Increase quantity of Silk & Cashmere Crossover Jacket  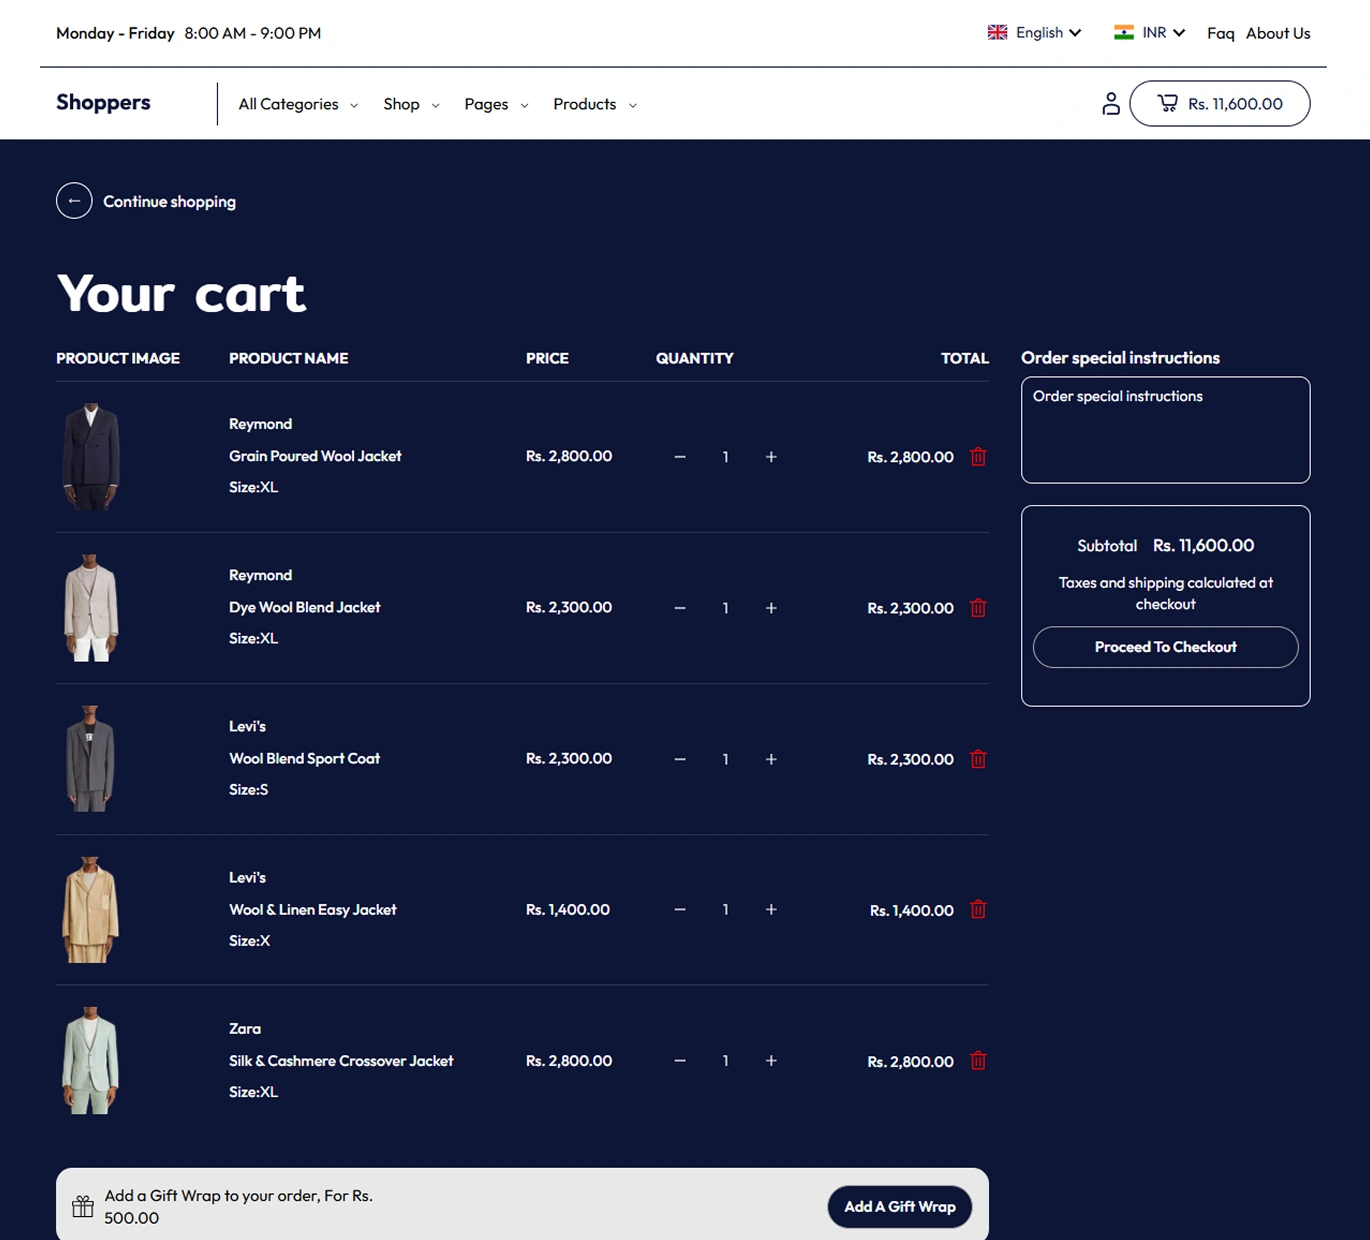[771, 1061]
